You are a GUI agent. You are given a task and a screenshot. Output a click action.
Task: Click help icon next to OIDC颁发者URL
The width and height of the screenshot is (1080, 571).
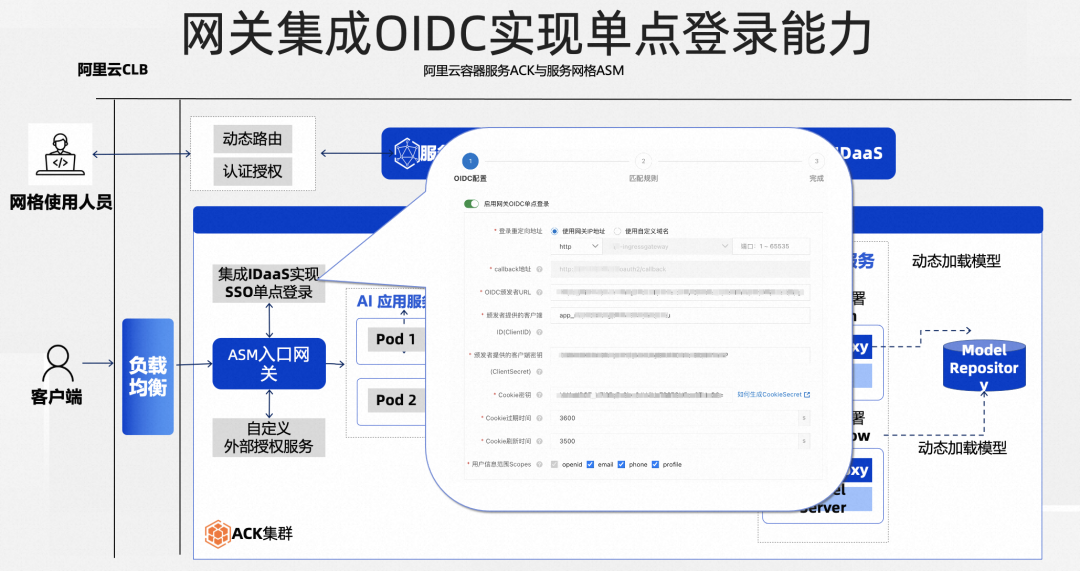[539, 292]
